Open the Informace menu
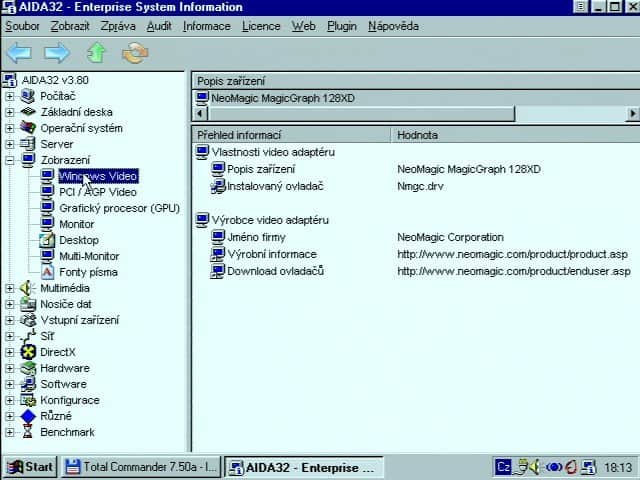 click(x=207, y=27)
